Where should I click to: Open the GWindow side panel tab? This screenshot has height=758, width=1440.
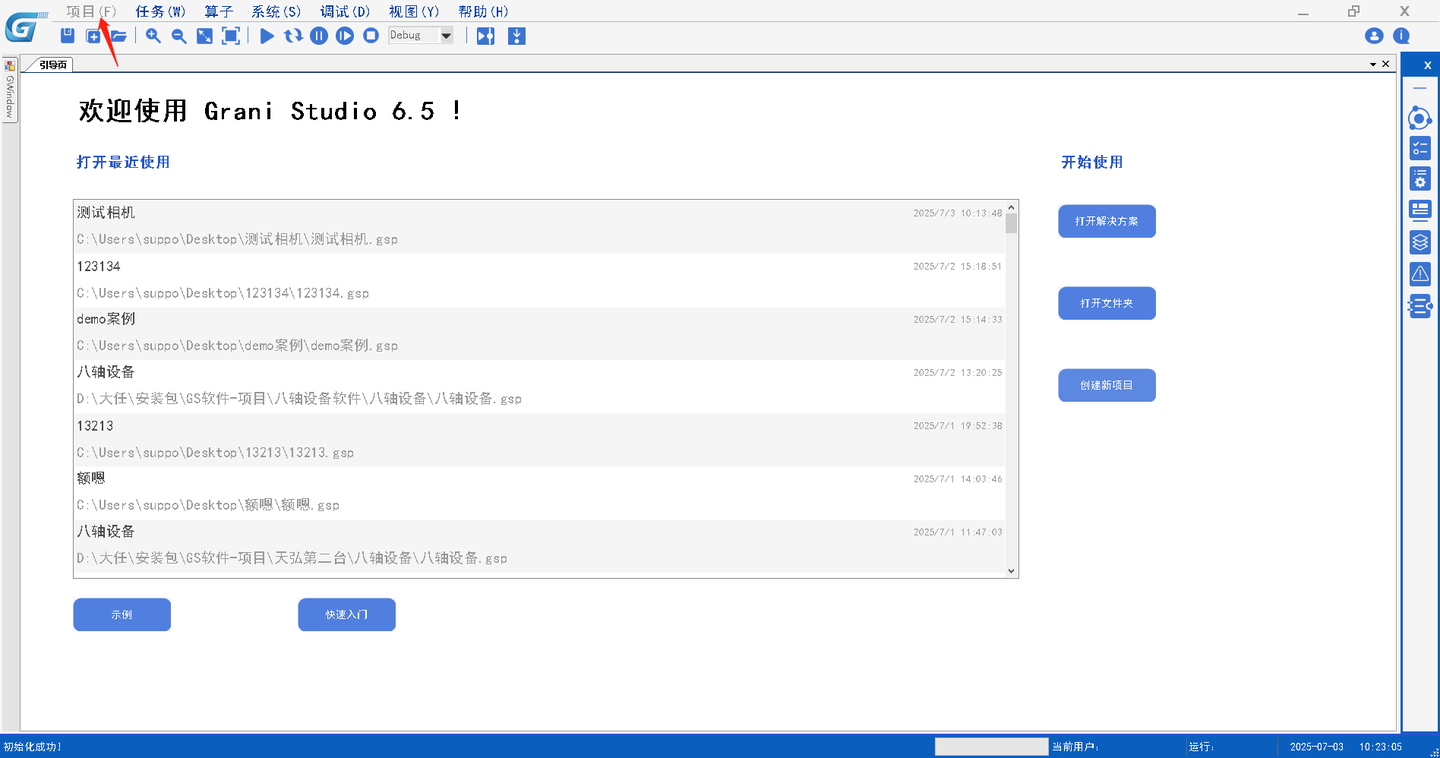10,97
